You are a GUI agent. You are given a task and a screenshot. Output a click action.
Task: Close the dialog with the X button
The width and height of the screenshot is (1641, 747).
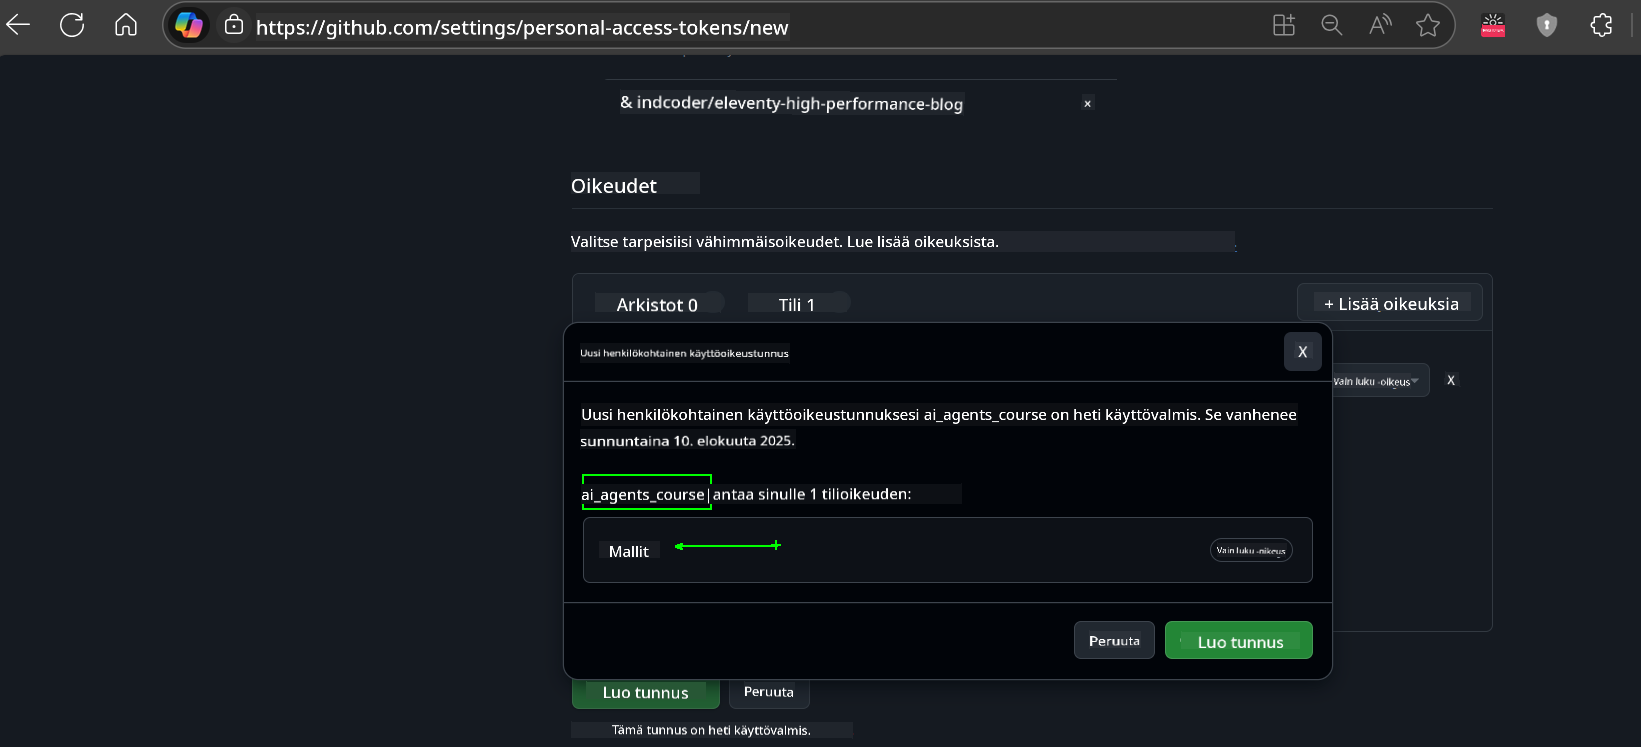1302,352
